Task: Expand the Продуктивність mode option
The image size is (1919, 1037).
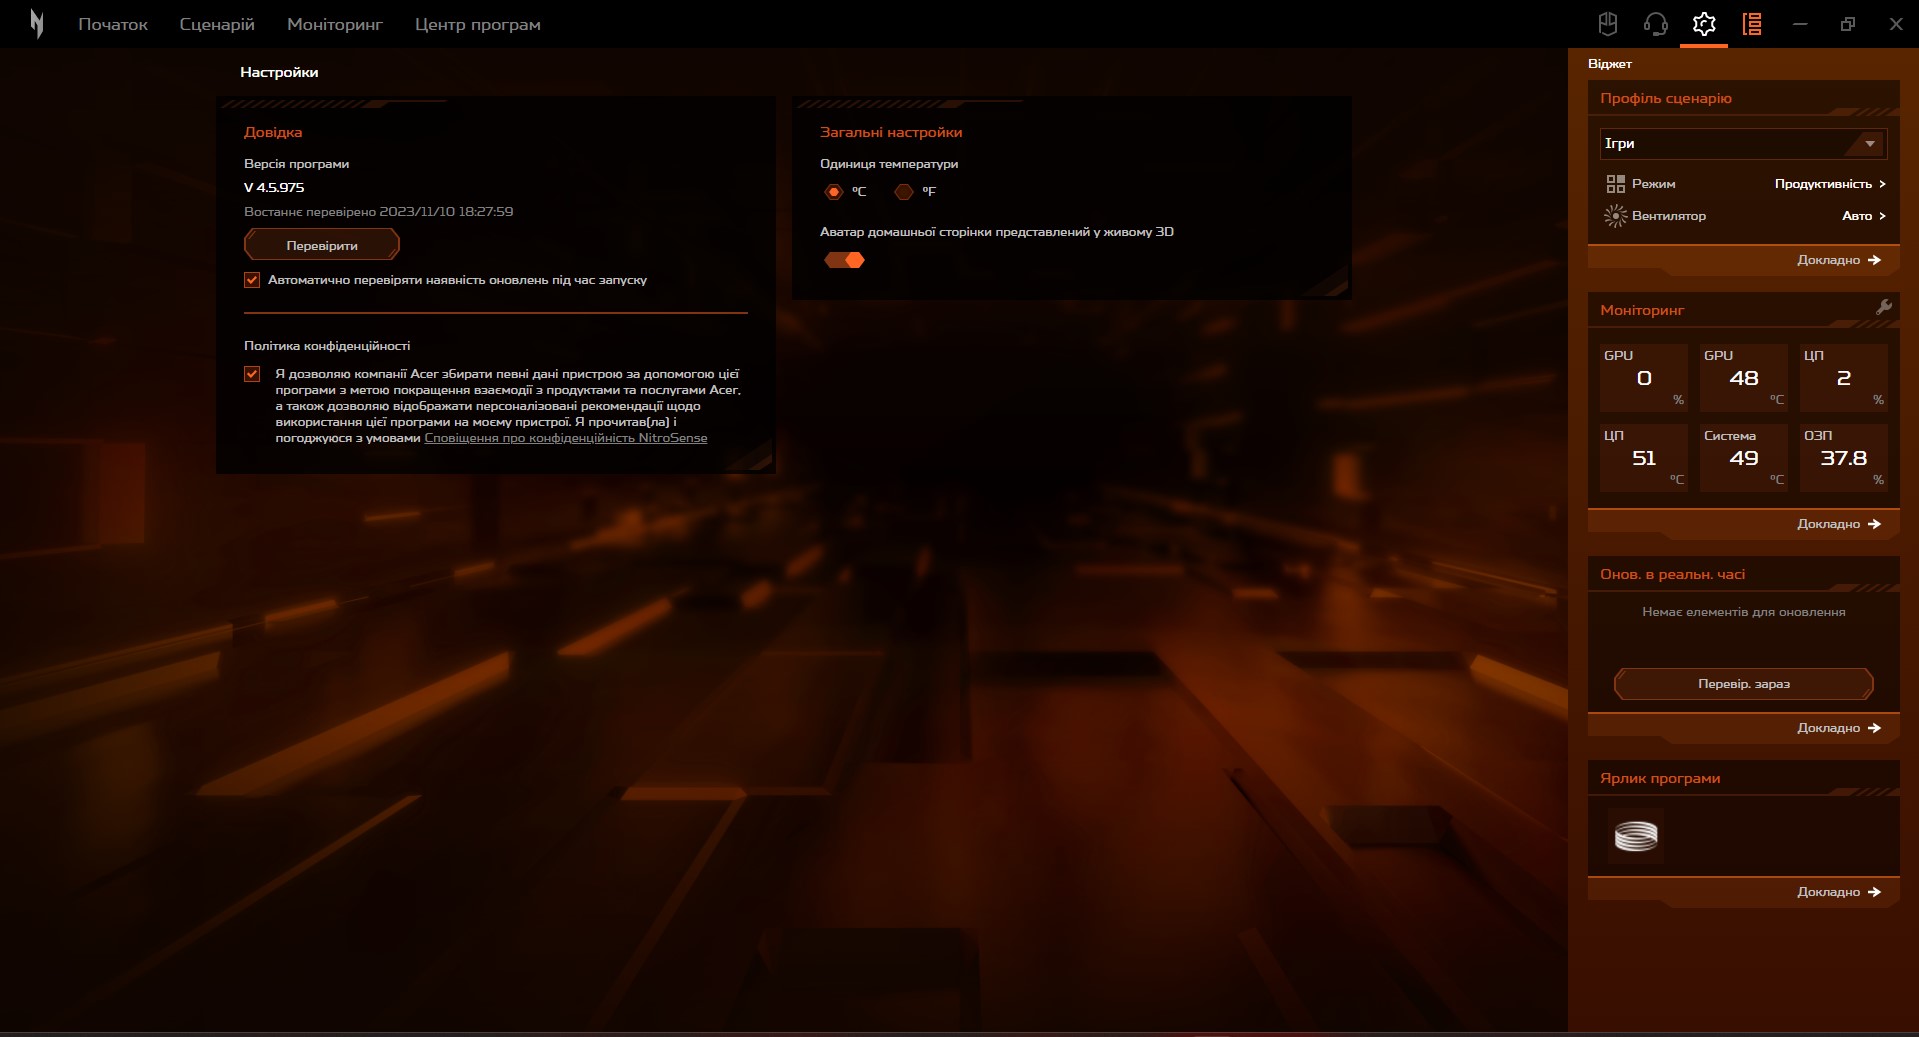Action: click(x=1829, y=184)
